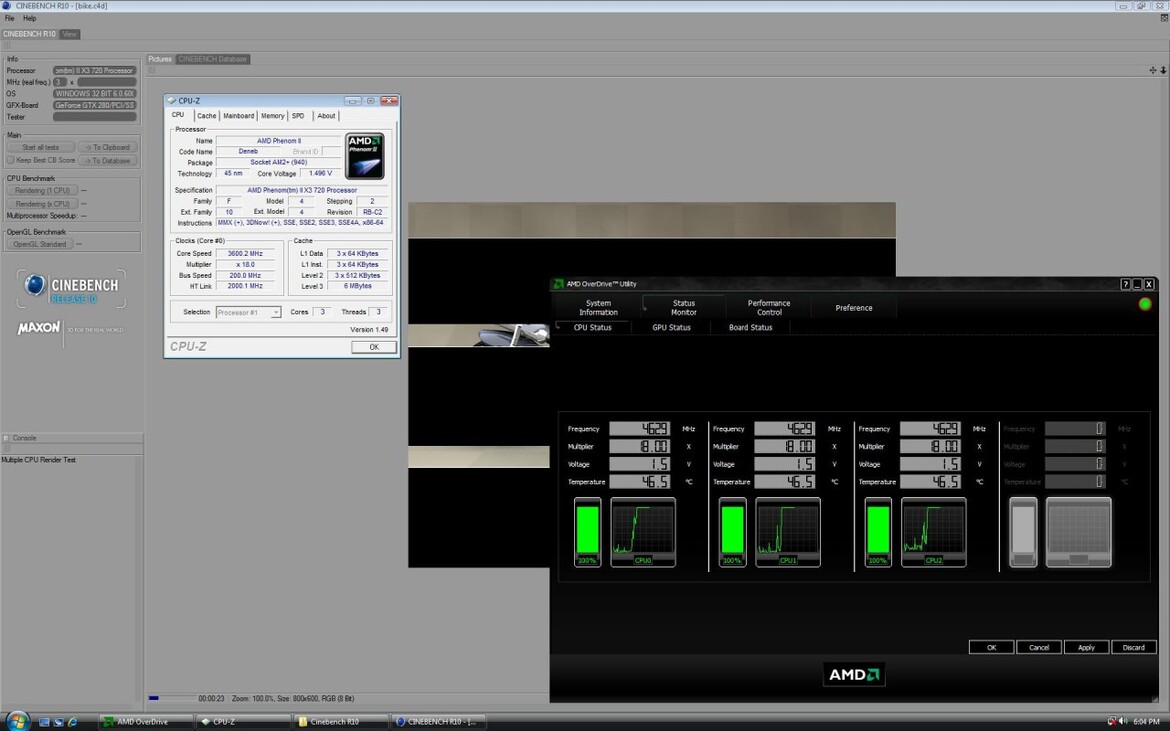Click move-view arrows icon in Pictures panel
1170x731 pixels.
1153,70
